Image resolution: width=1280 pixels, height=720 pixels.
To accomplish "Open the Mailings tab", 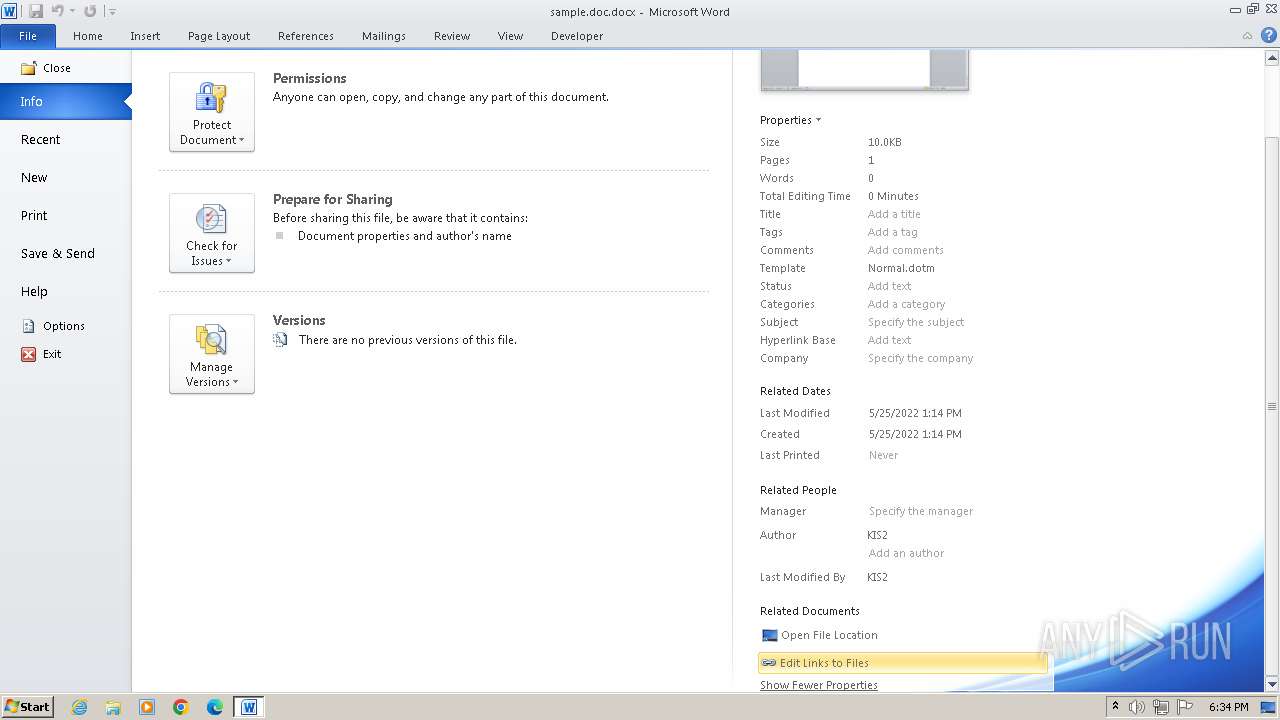I will (x=384, y=36).
